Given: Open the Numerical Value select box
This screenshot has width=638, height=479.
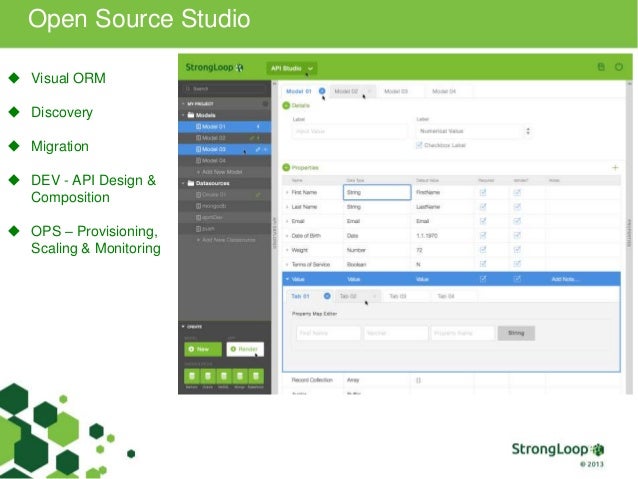Looking at the screenshot, I should [x=475, y=131].
